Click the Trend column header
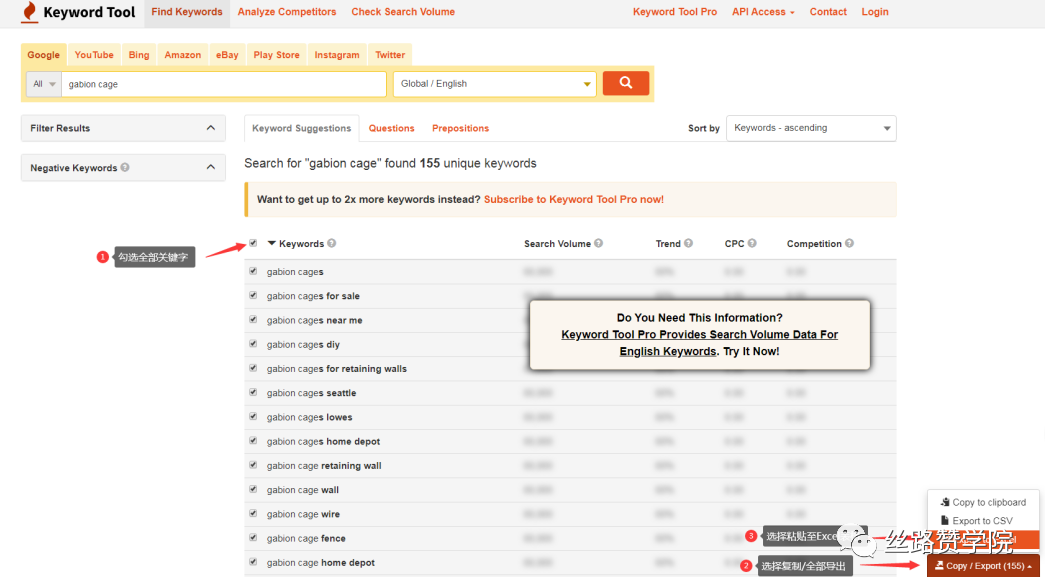 coord(668,244)
